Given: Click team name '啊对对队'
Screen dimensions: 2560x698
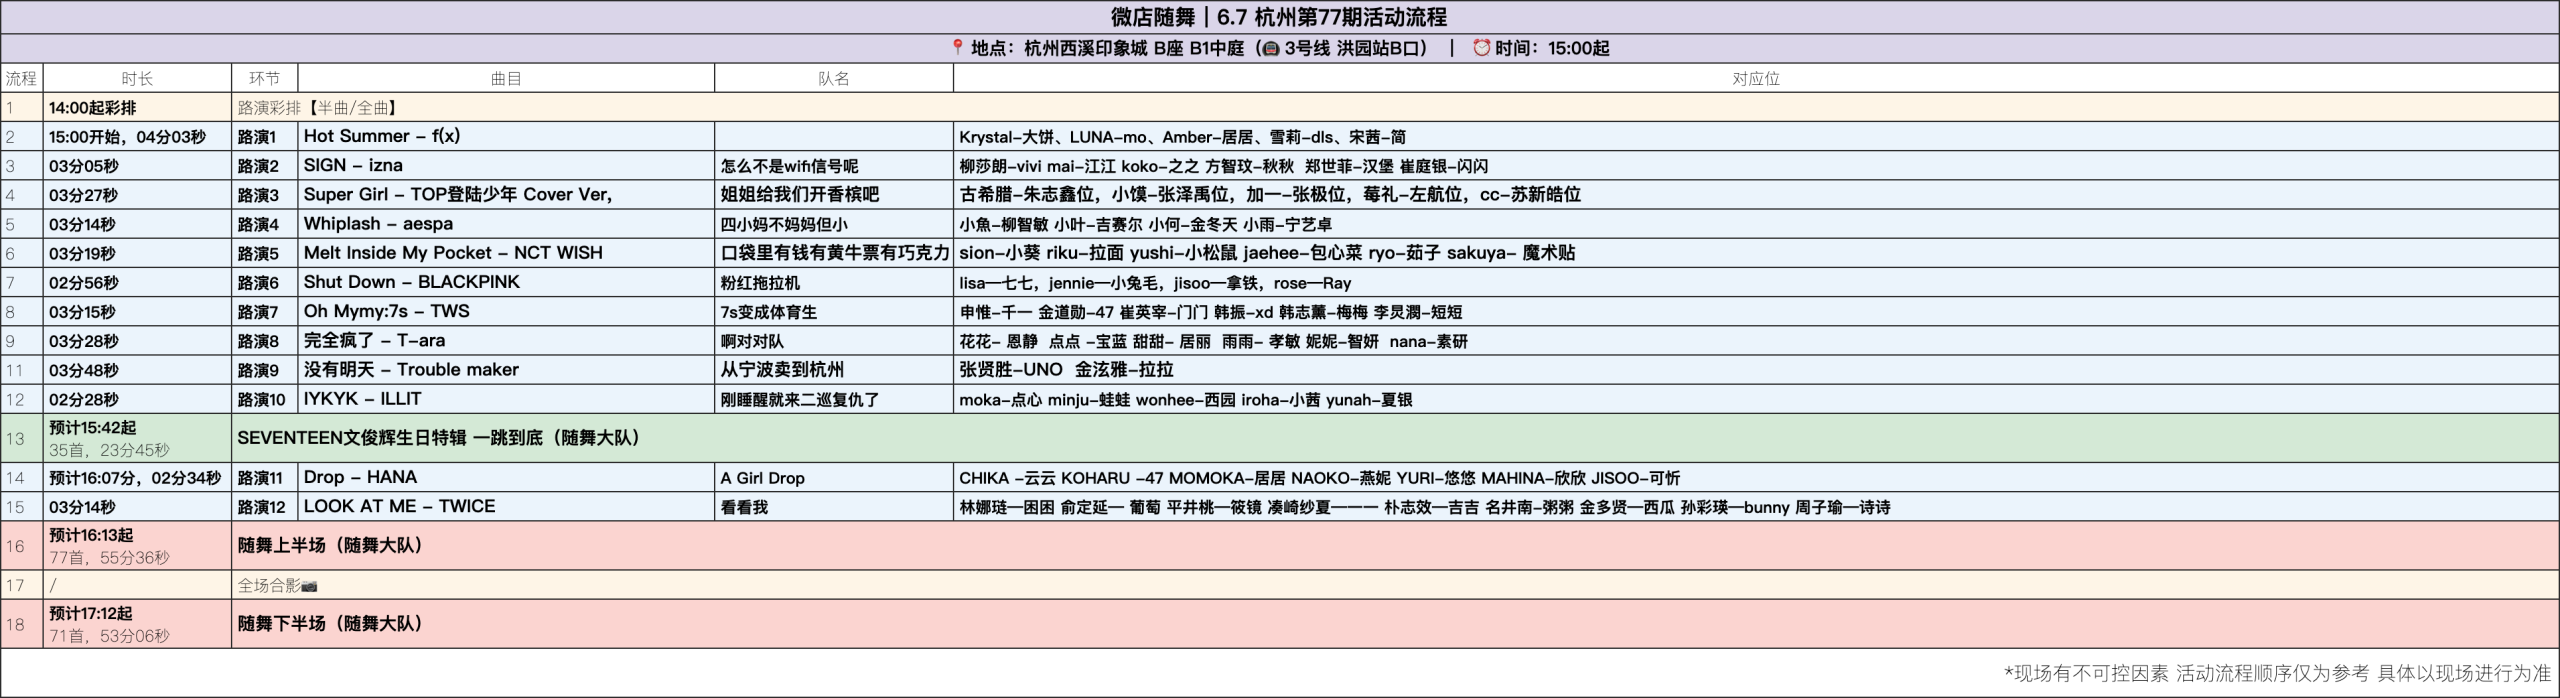Looking at the screenshot, I should [752, 341].
